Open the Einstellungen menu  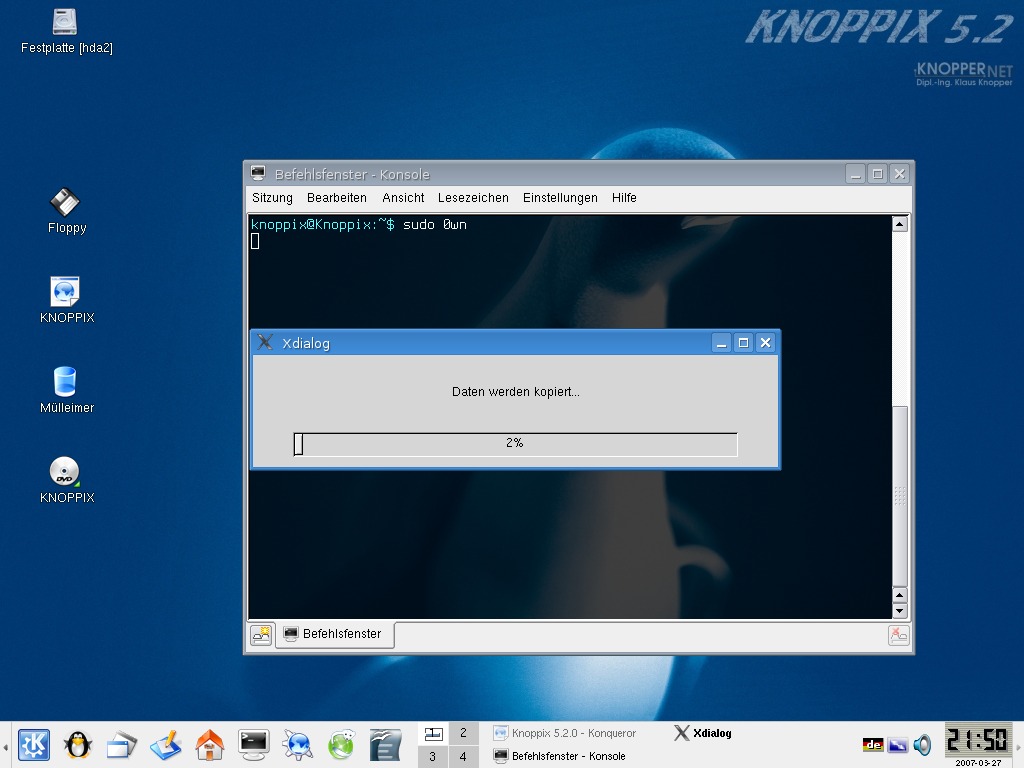[560, 198]
